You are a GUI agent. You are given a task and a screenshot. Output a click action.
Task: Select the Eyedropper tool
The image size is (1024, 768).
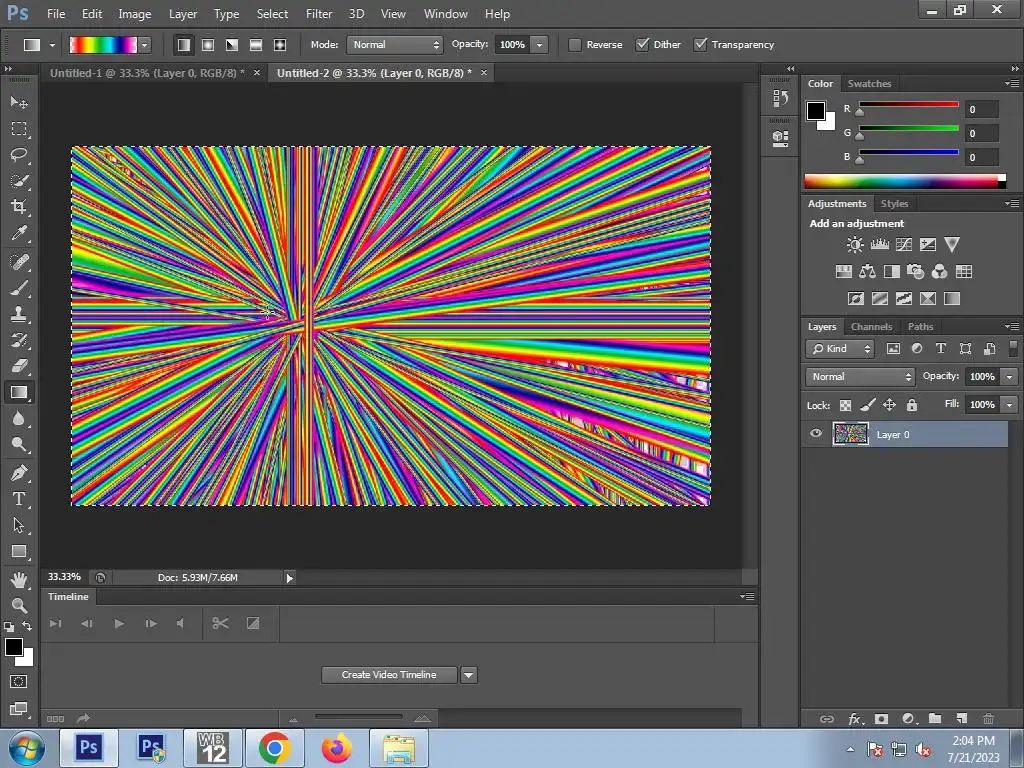[19, 234]
